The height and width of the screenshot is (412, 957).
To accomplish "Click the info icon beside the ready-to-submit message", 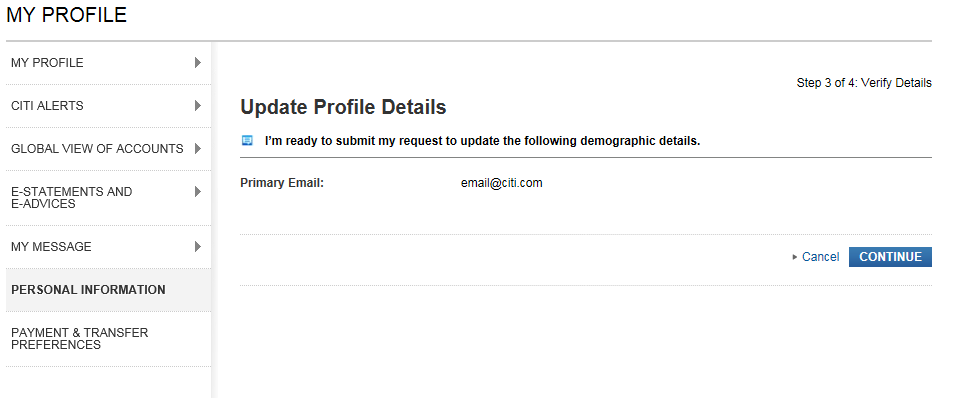I will [247, 141].
